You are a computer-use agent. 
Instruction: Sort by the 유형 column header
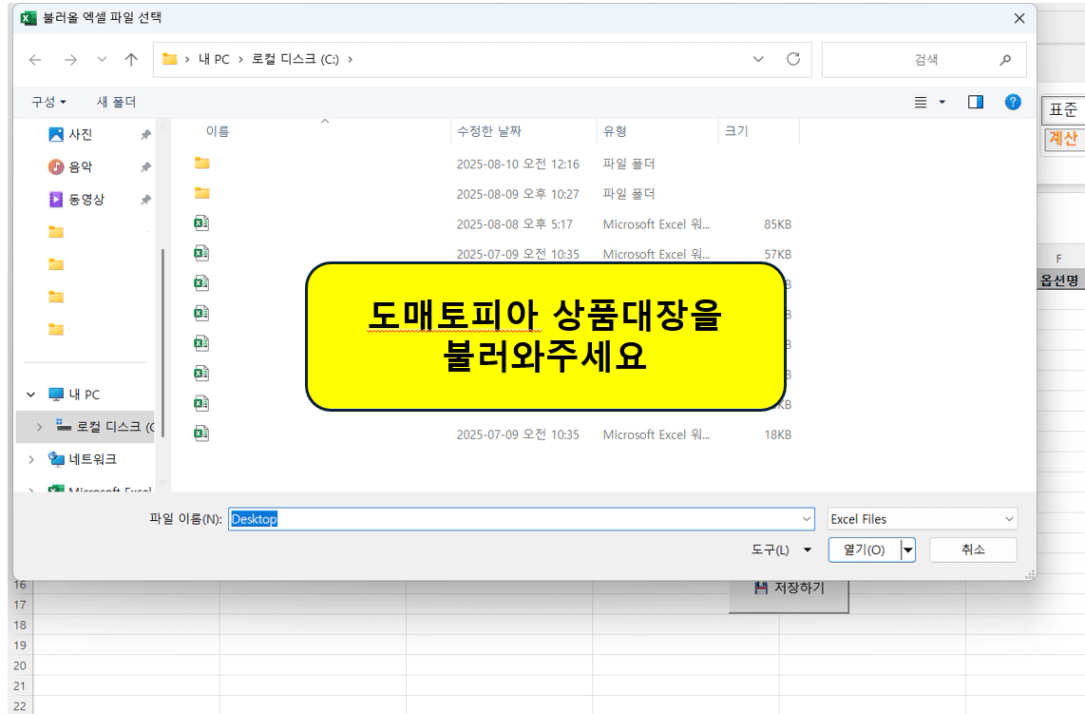(614, 131)
